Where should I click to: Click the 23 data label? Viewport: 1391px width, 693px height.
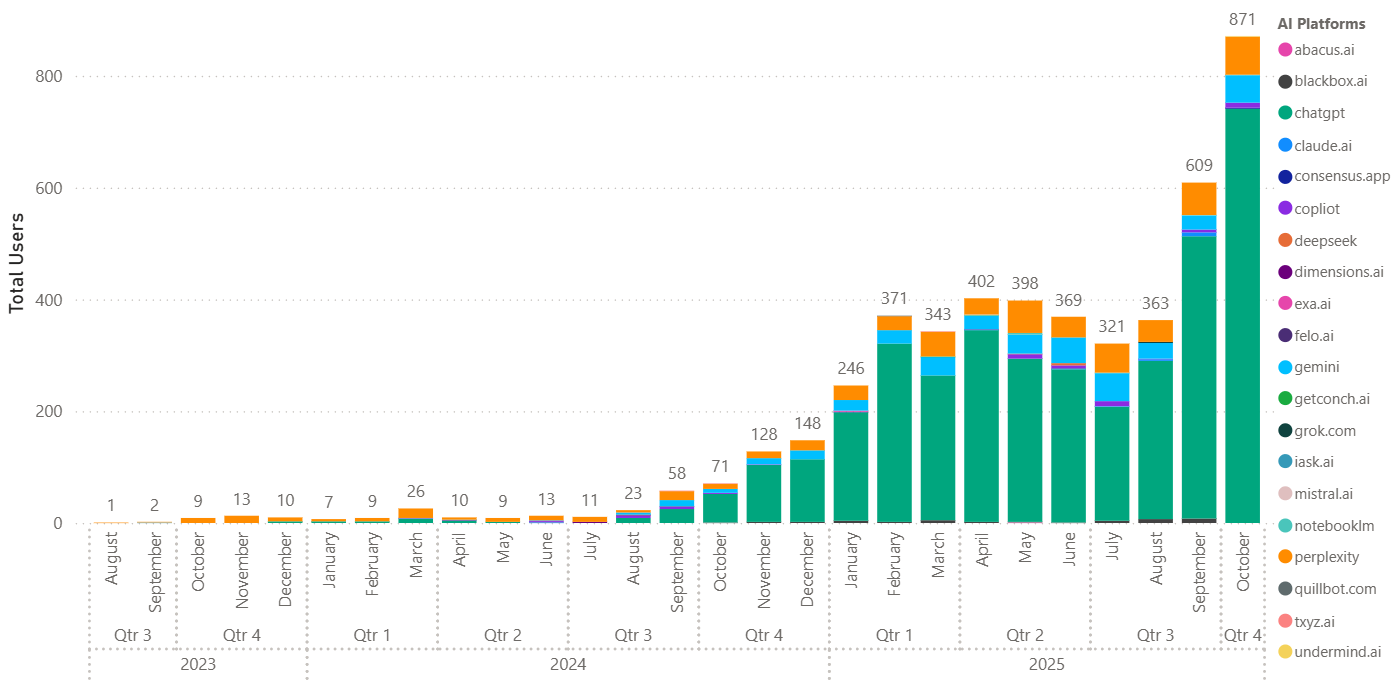coord(633,493)
